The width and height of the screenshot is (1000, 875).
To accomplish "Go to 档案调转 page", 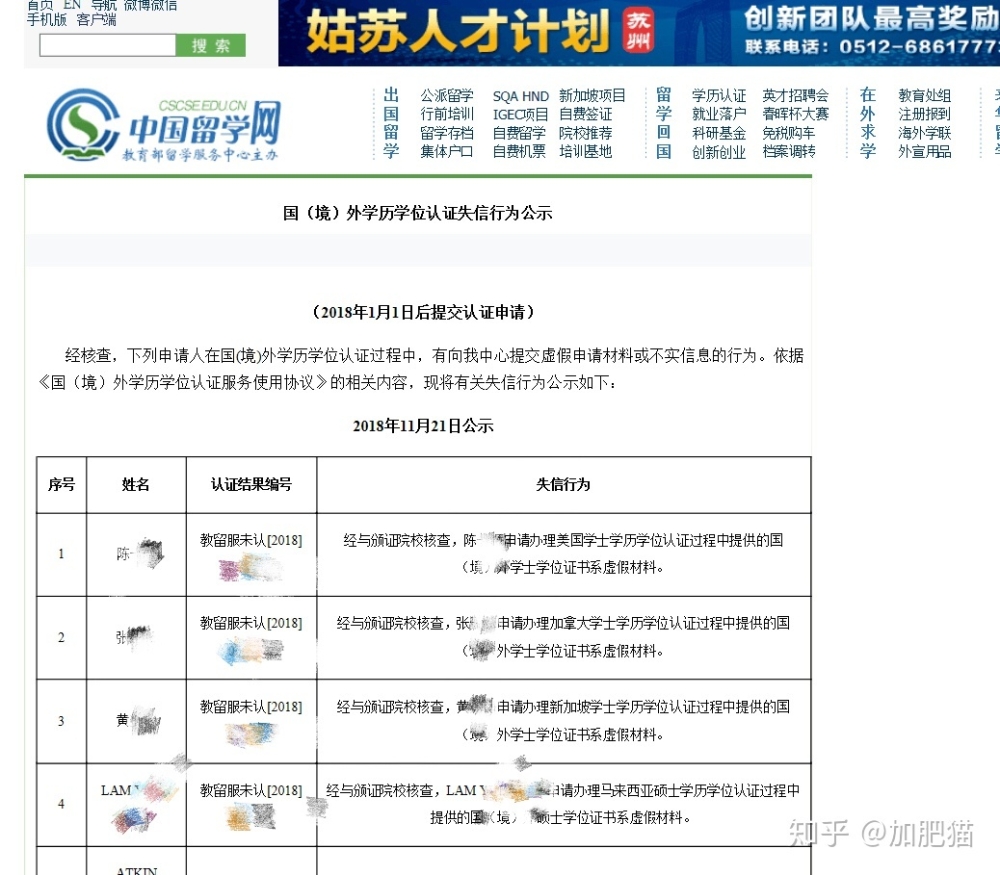I will [788, 151].
